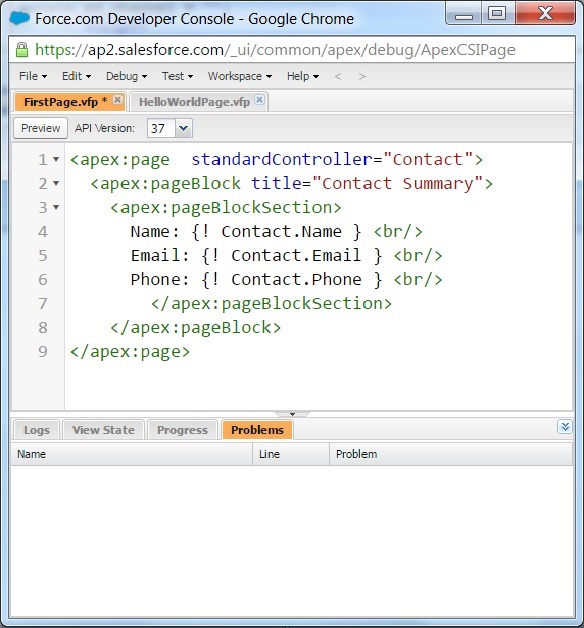Collapse code fold on line 2

click(x=56, y=183)
